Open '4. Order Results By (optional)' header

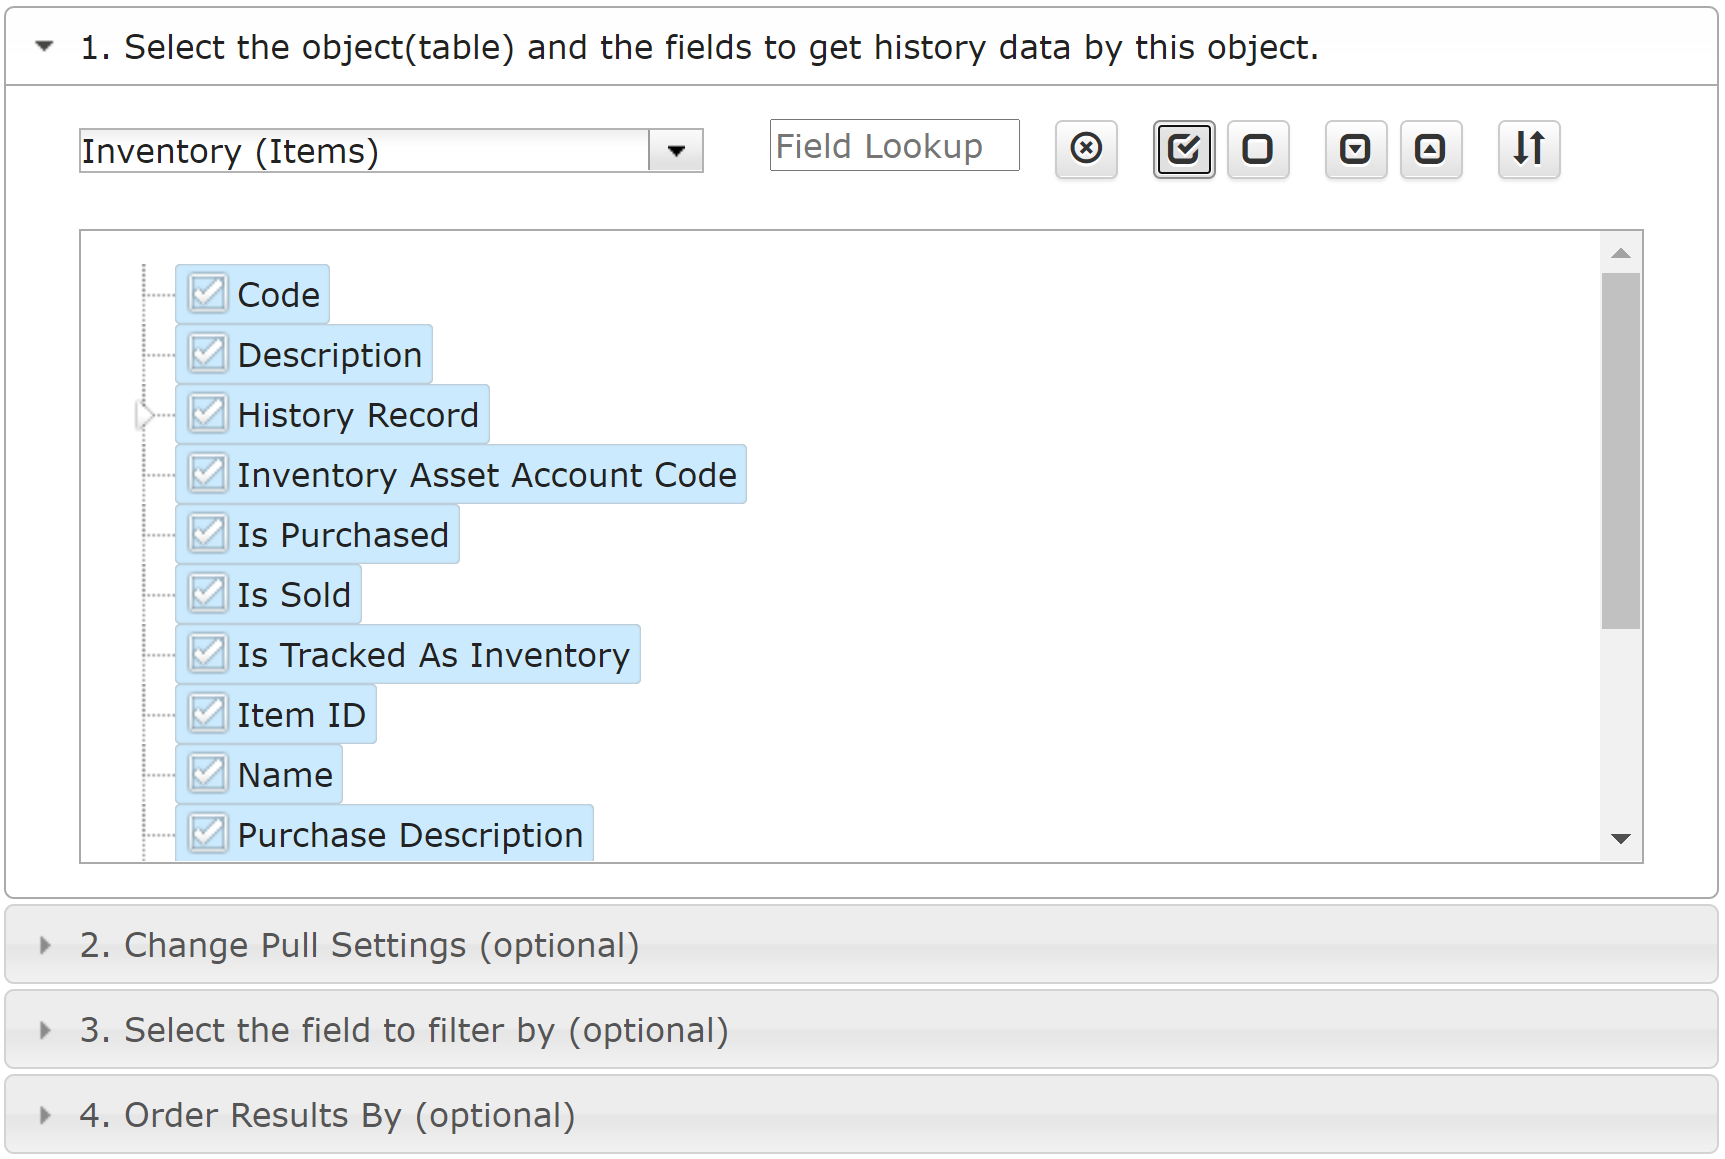point(861,1115)
